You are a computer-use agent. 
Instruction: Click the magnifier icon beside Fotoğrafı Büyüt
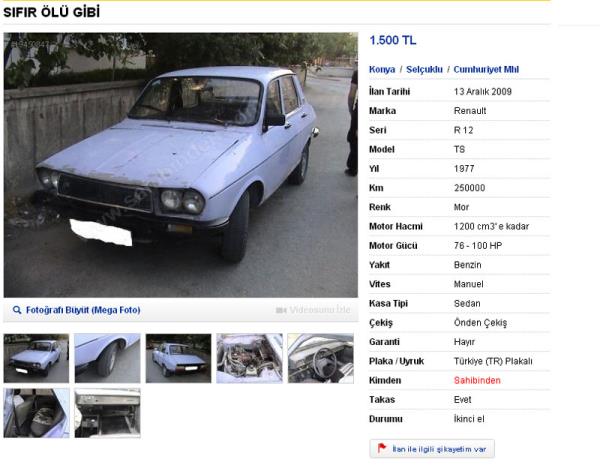tap(17, 310)
